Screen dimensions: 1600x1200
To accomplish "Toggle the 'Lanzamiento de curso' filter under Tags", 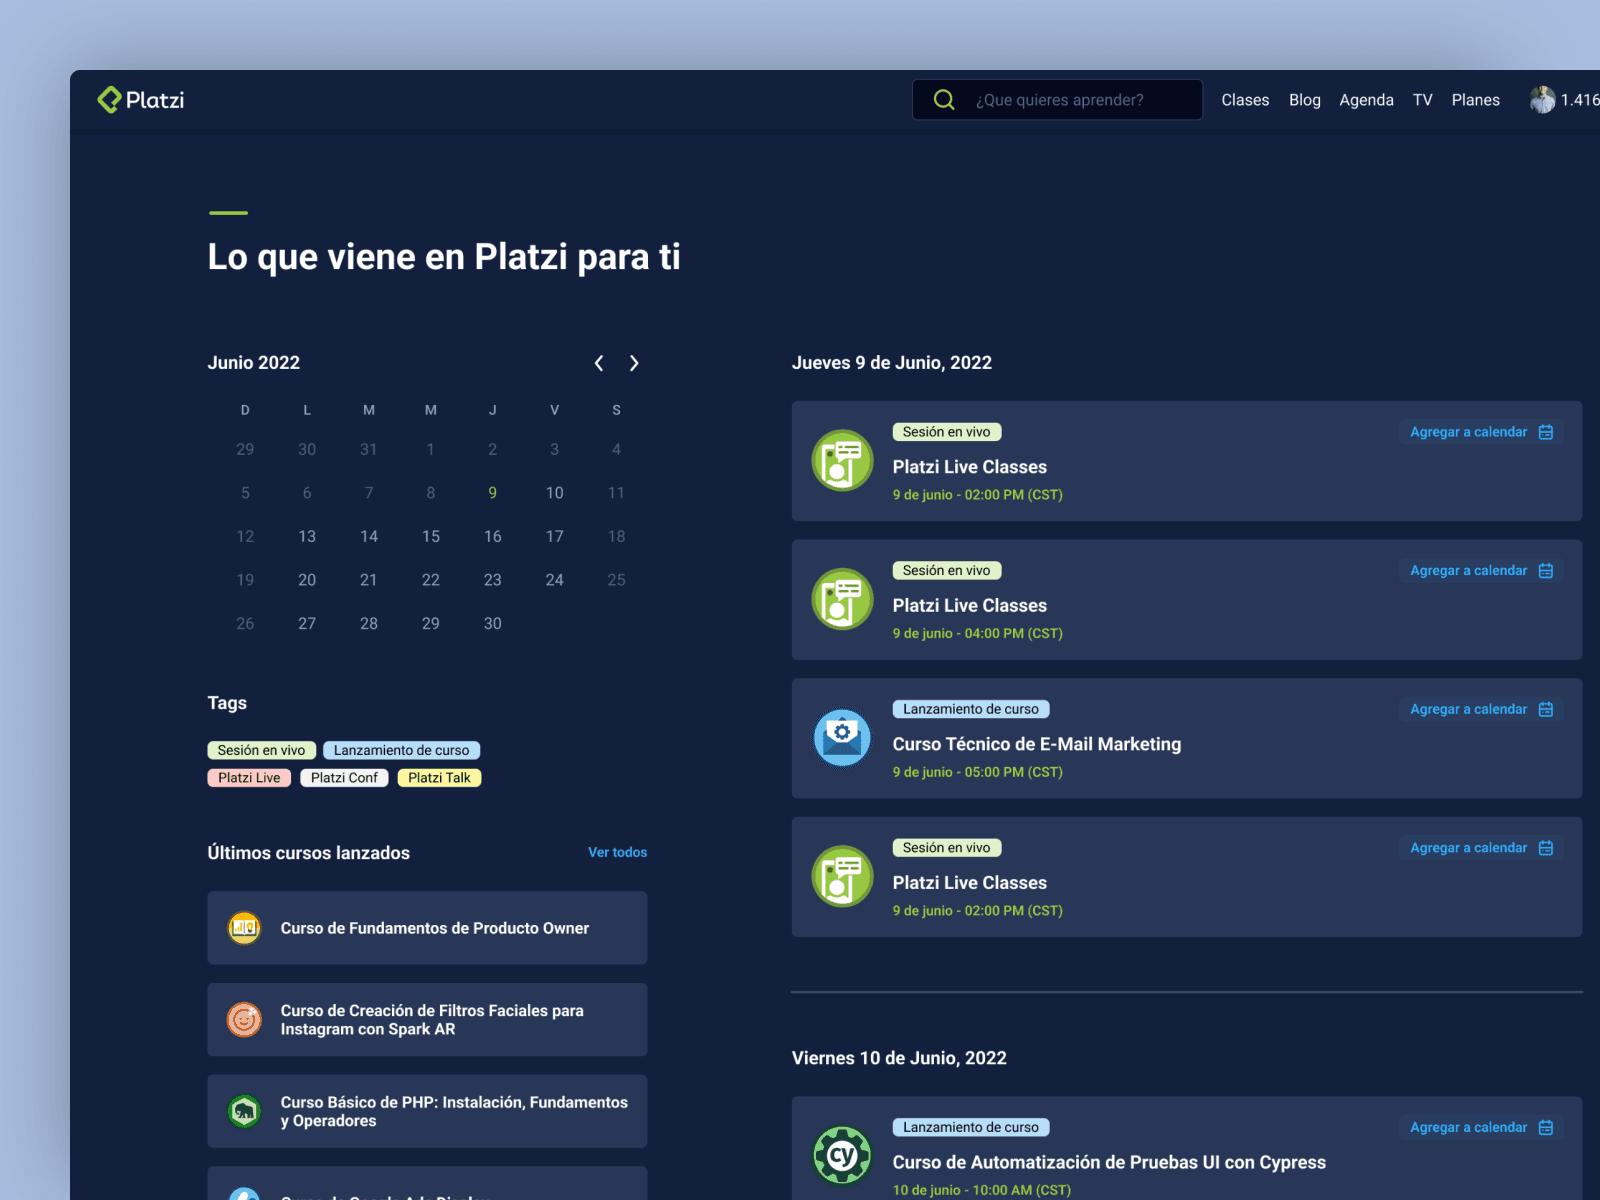I will 402,750.
